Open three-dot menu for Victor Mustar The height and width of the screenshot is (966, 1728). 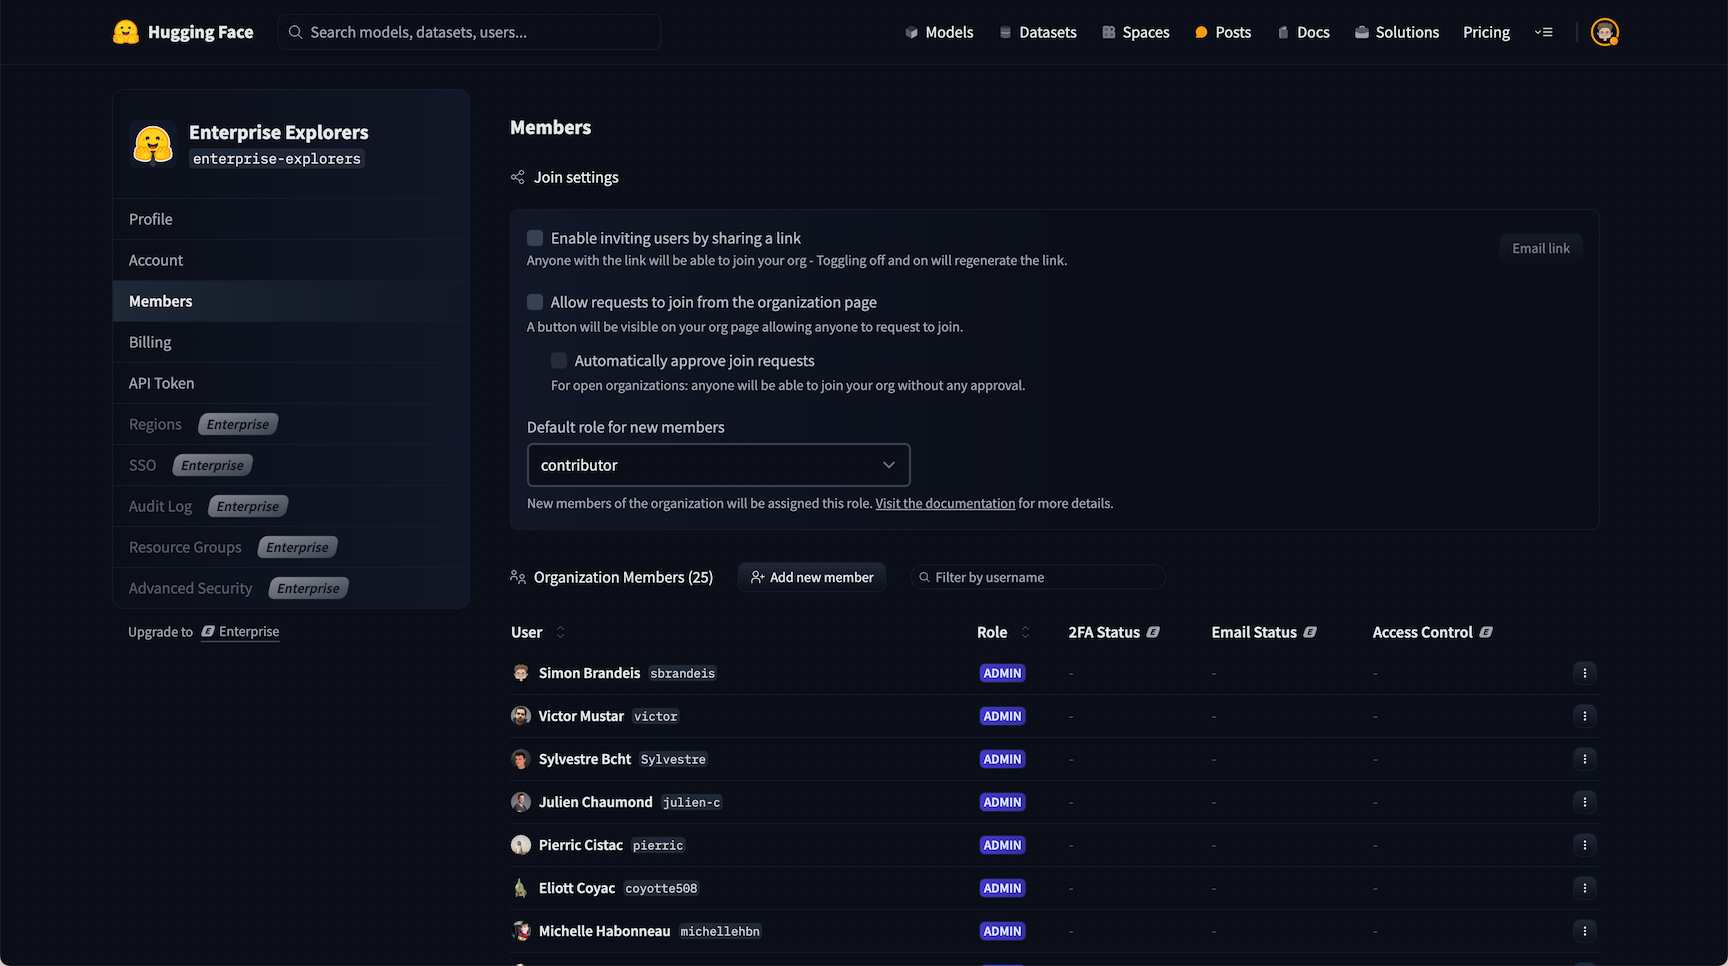pos(1584,716)
